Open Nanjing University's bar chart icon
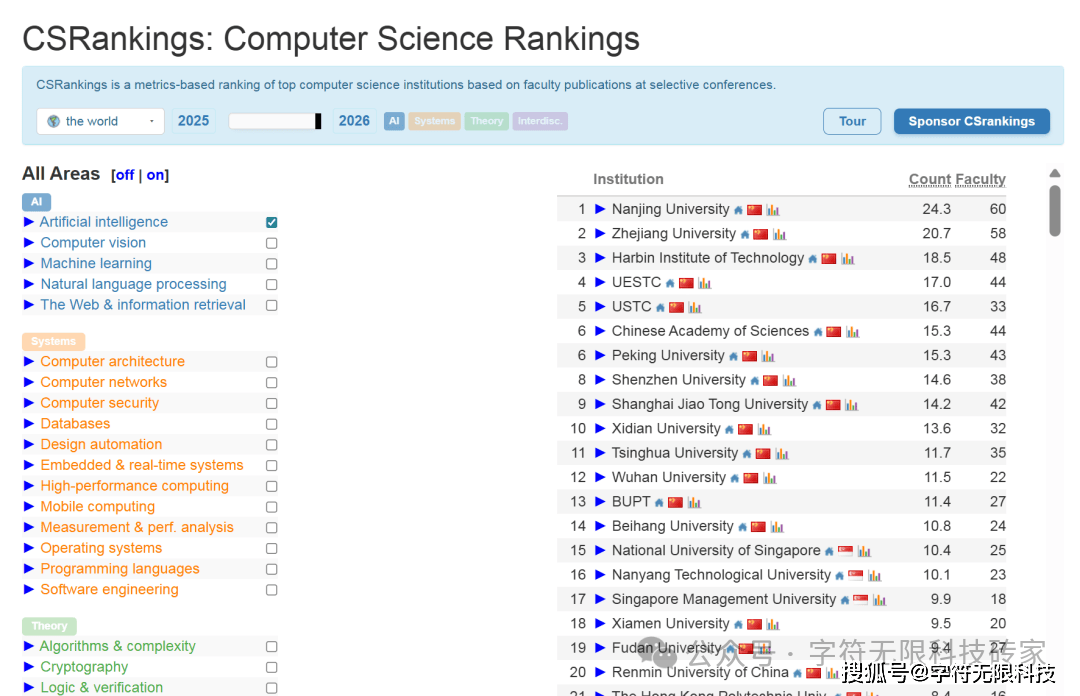Viewport: 1080px width, 696px height. 773,210
